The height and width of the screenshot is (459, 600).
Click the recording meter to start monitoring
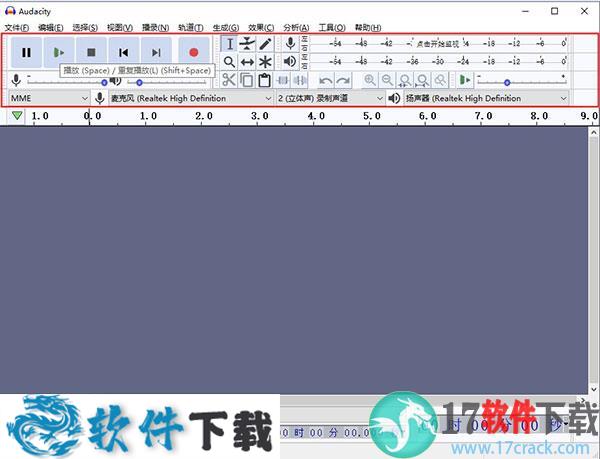[438, 44]
